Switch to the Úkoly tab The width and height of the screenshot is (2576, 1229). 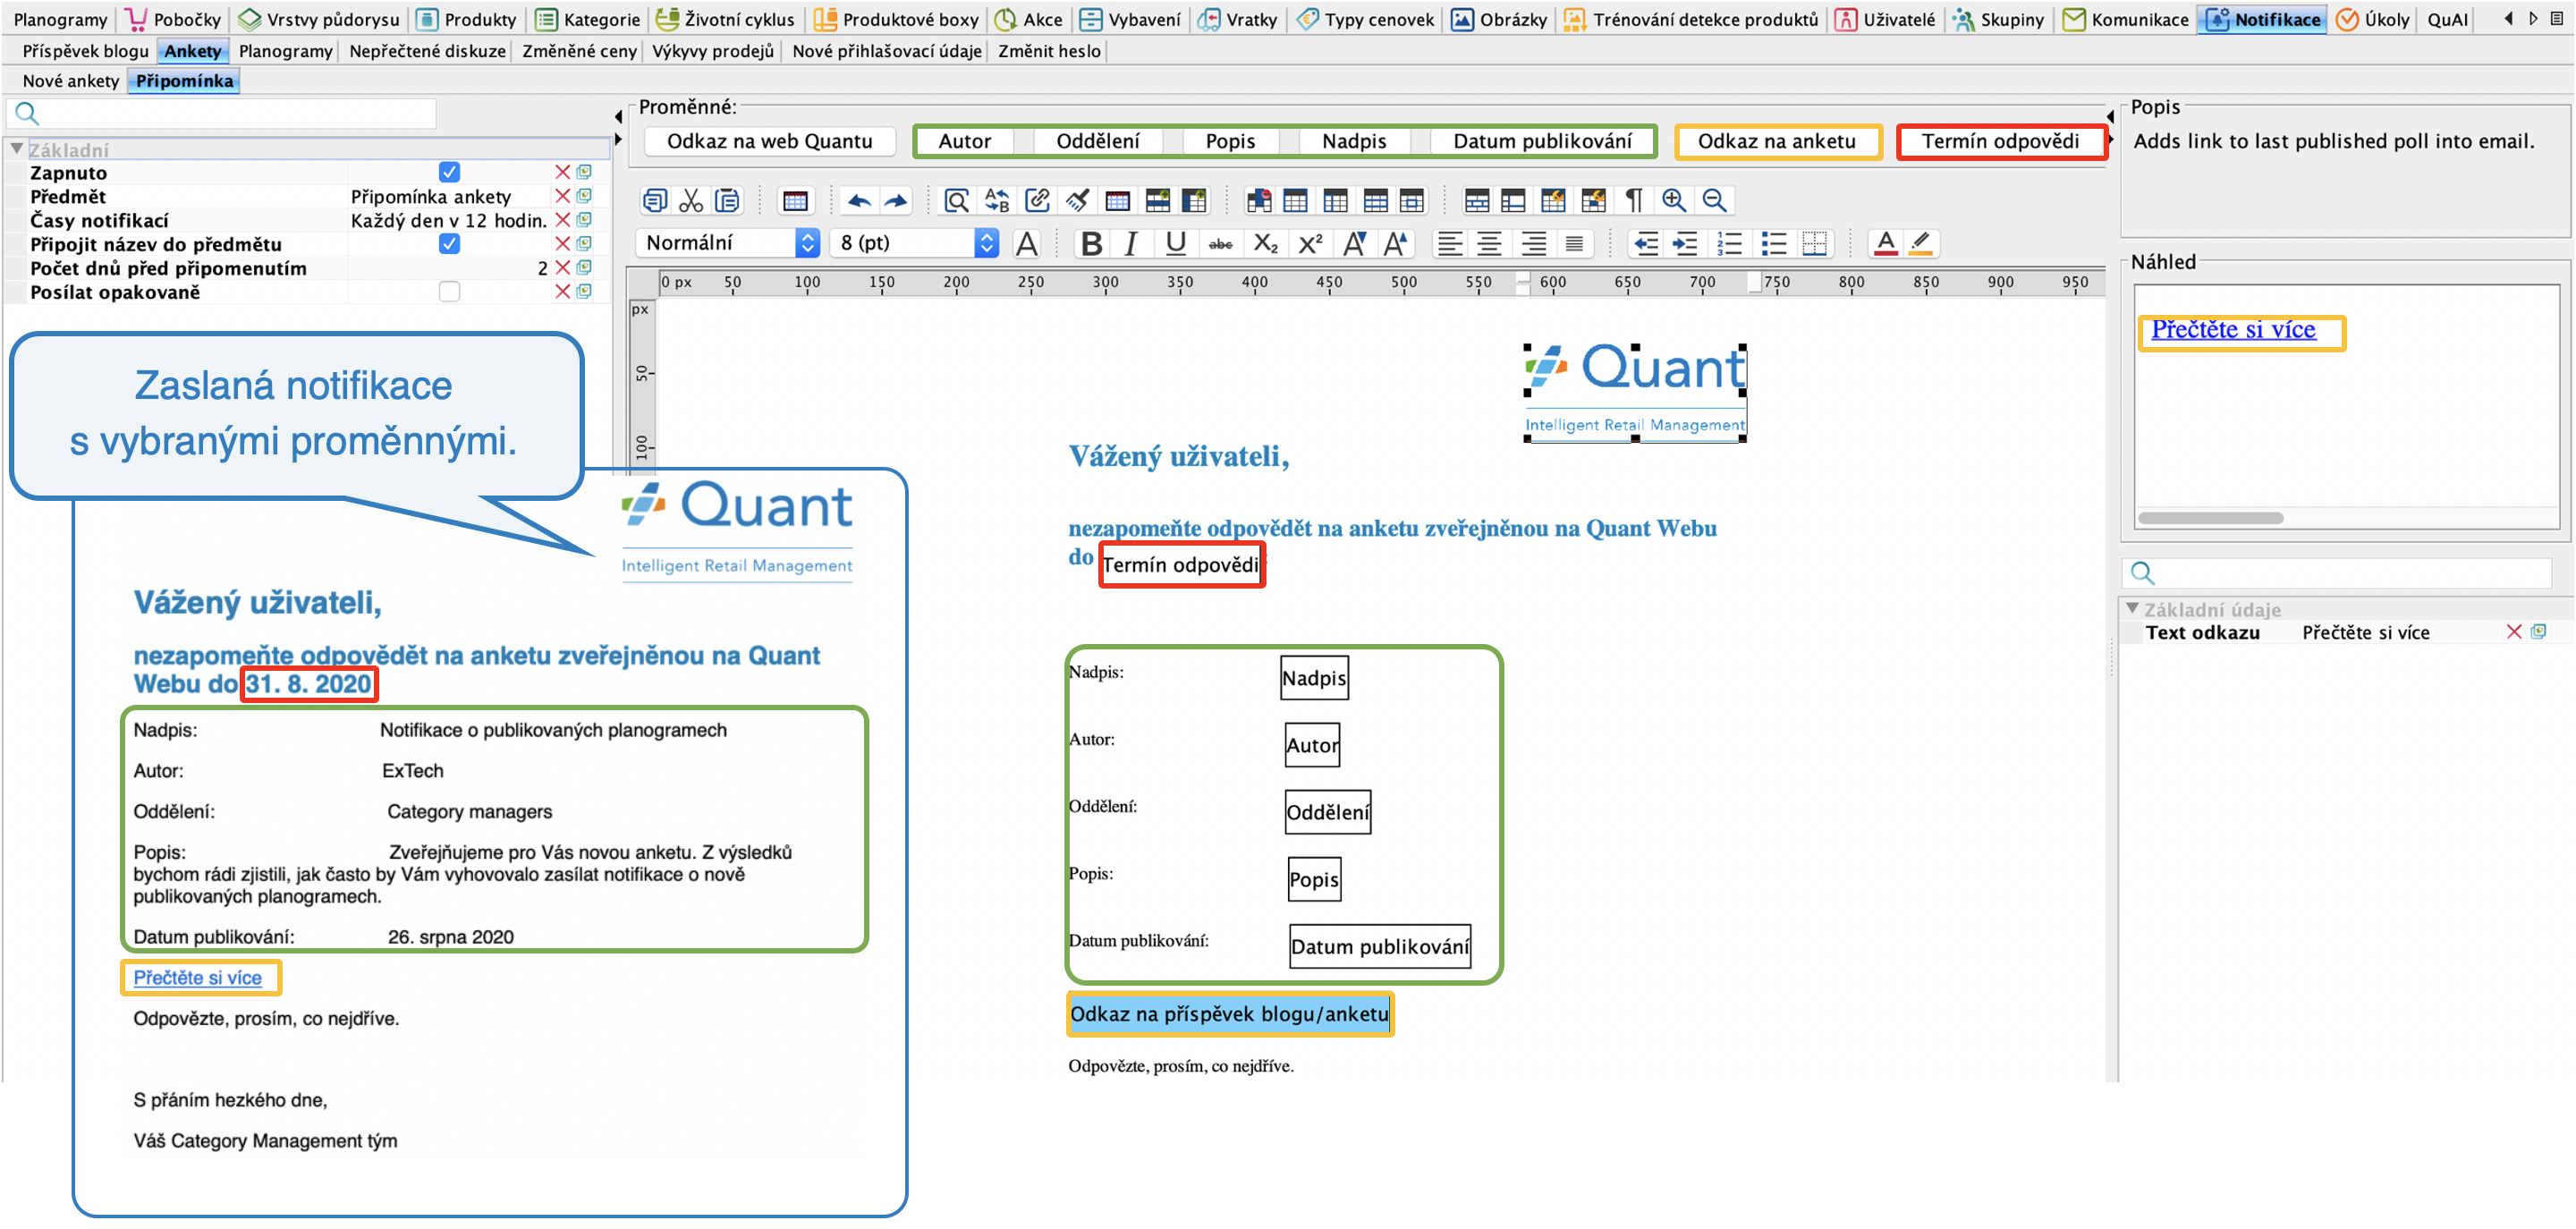(2372, 19)
